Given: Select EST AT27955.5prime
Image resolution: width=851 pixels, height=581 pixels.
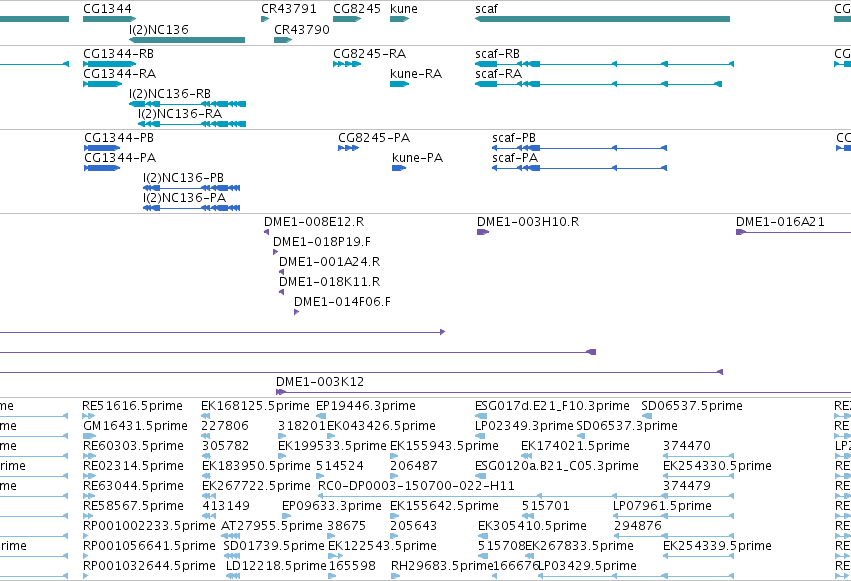Looking at the screenshot, I should coord(272,526).
